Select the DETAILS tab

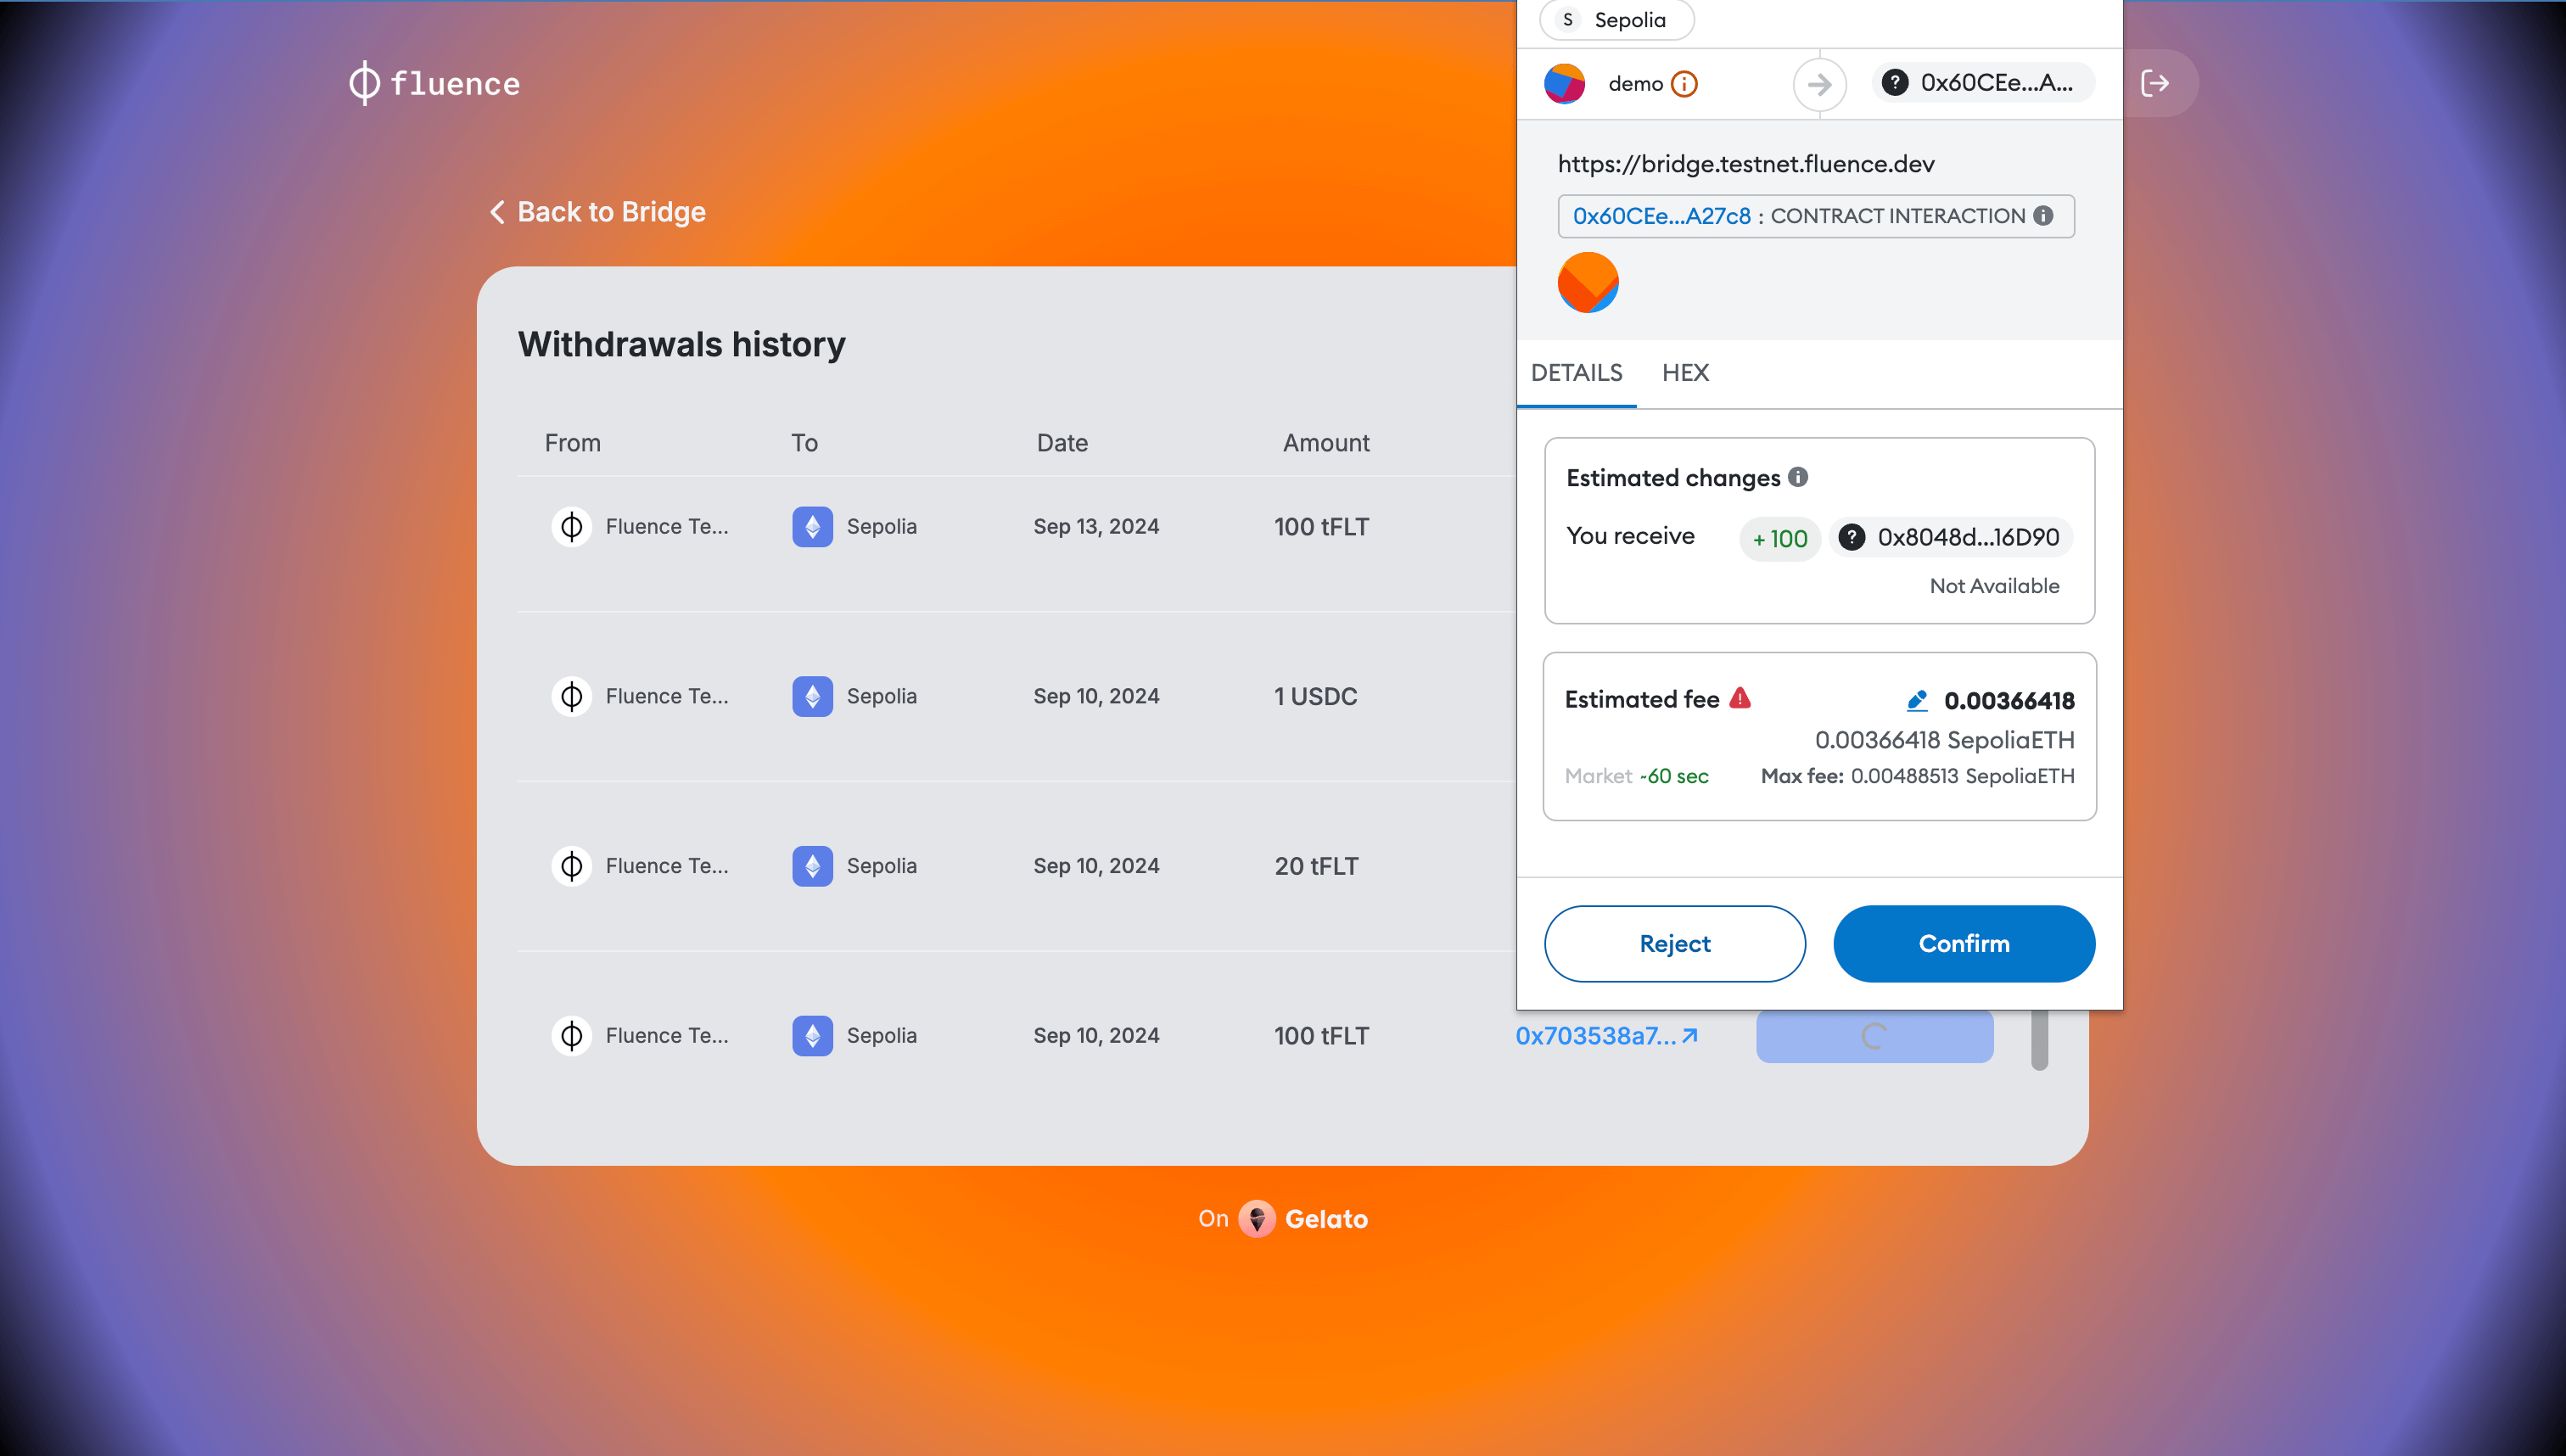[1577, 373]
